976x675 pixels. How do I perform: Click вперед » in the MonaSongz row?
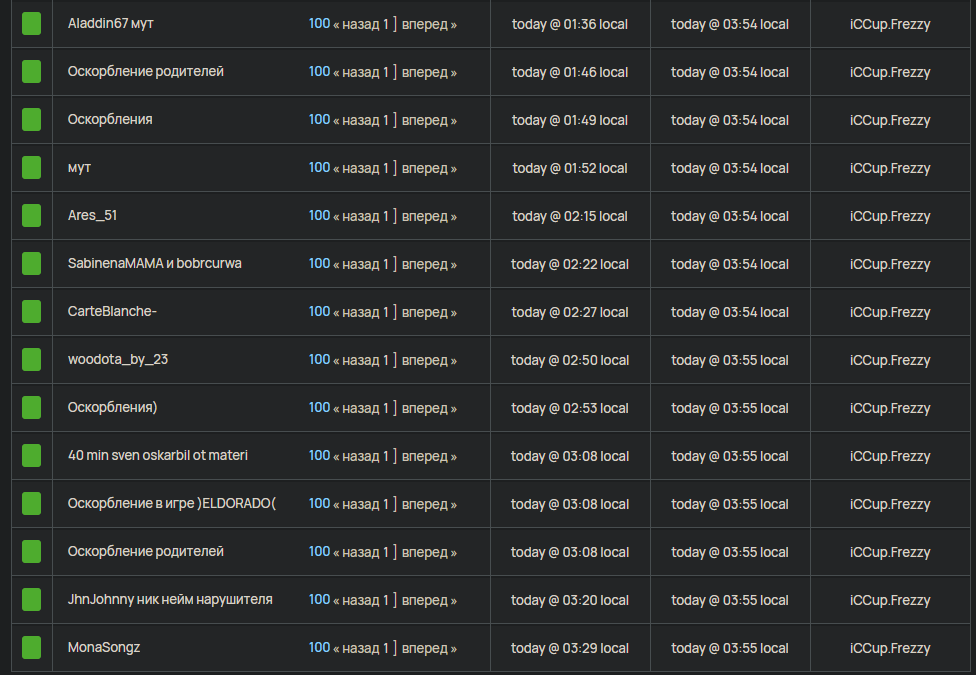pos(429,648)
